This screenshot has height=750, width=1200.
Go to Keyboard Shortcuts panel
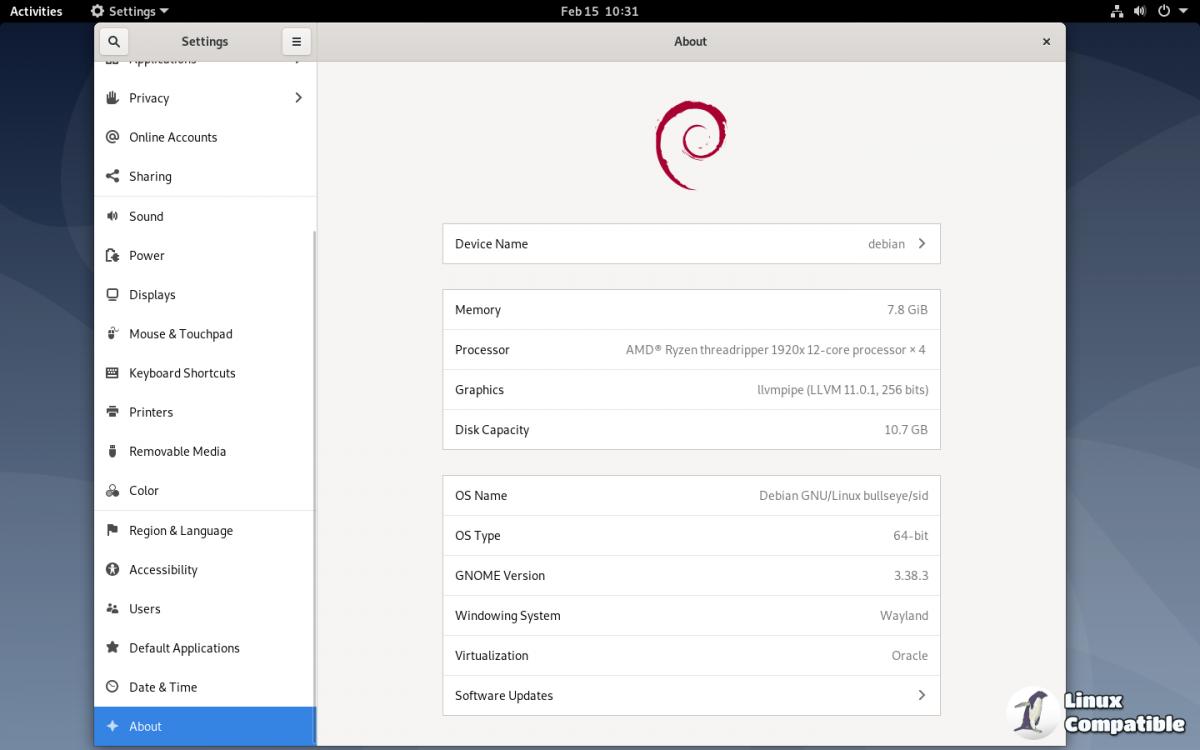(x=182, y=373)
